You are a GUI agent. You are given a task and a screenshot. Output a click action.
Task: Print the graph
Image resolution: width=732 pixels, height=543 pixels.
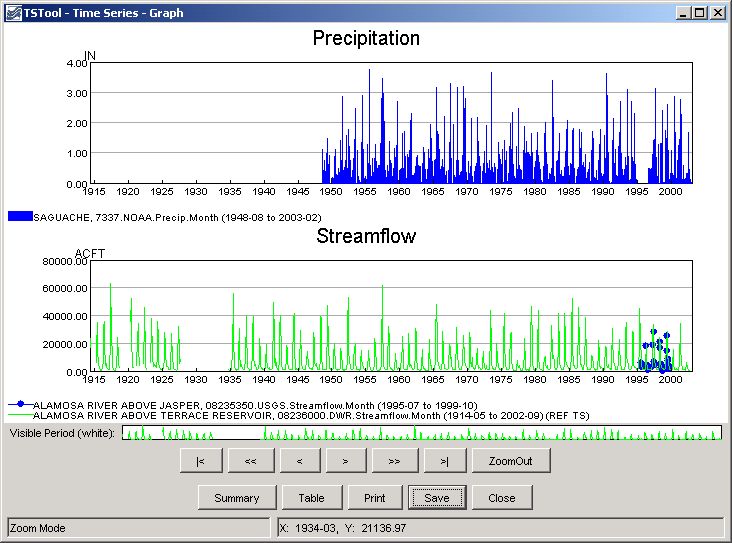(374, 498)
